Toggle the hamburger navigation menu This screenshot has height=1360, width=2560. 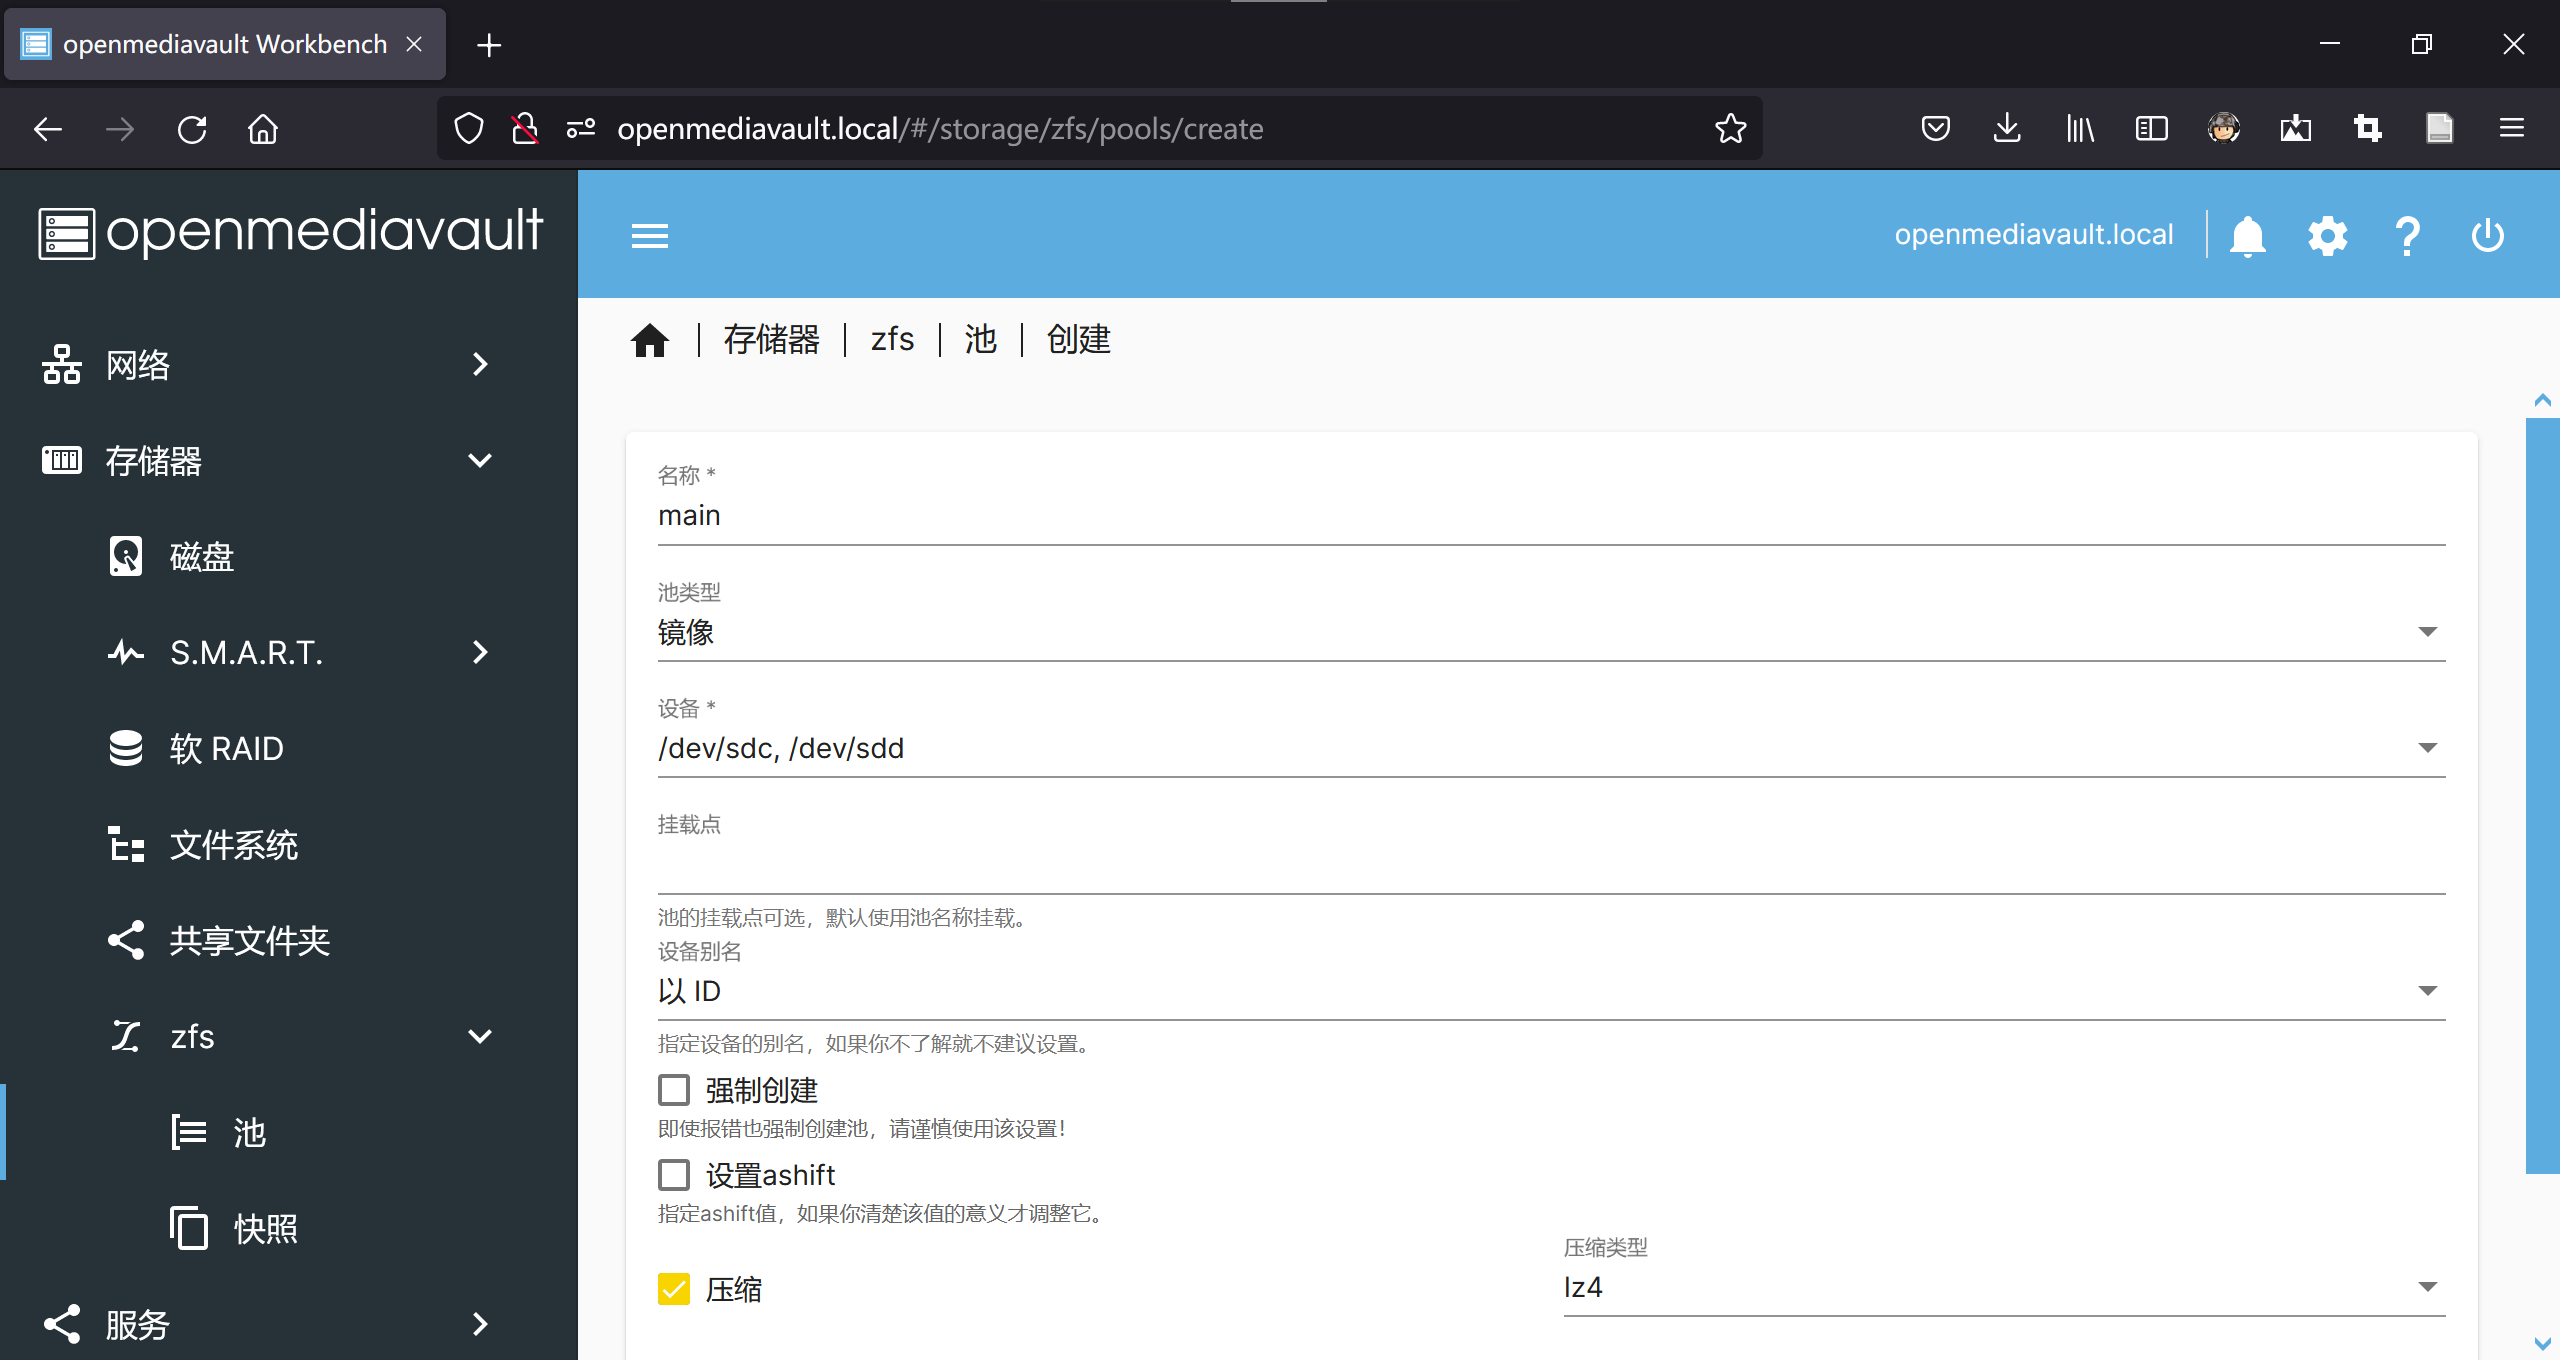pyautogui.click(x=649, y=236)
